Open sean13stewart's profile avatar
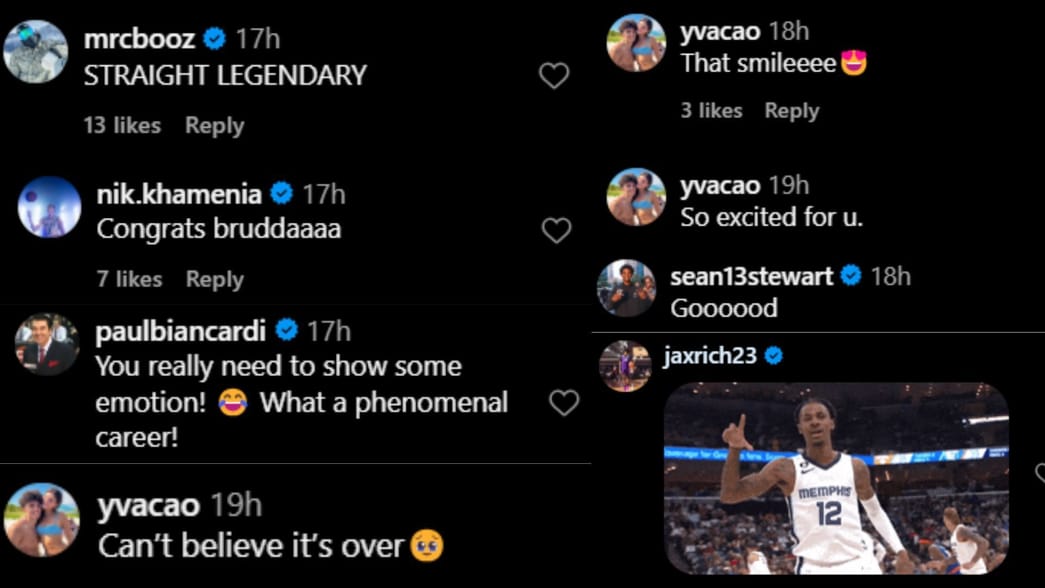This screenshot has height=588, width=1045. coord(626,288)
